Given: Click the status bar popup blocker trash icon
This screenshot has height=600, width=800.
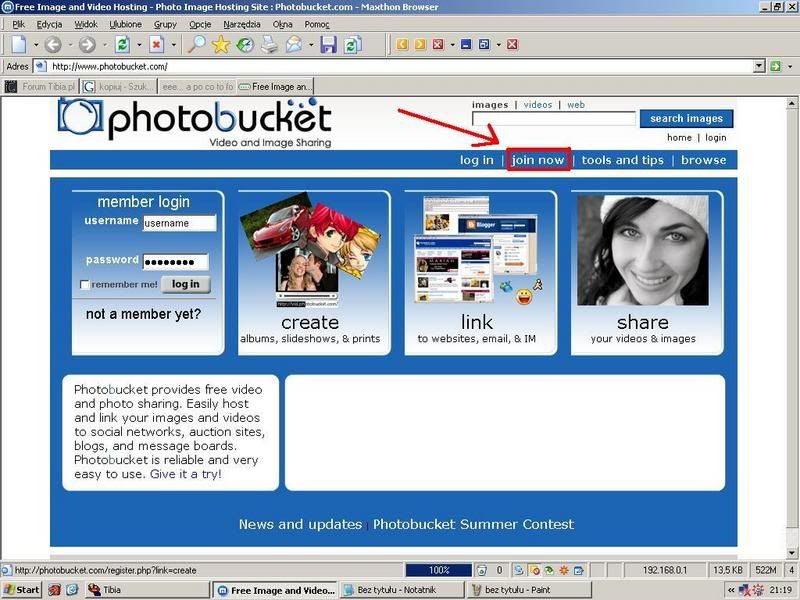Looking at the screenshot, I should [481, 570].
